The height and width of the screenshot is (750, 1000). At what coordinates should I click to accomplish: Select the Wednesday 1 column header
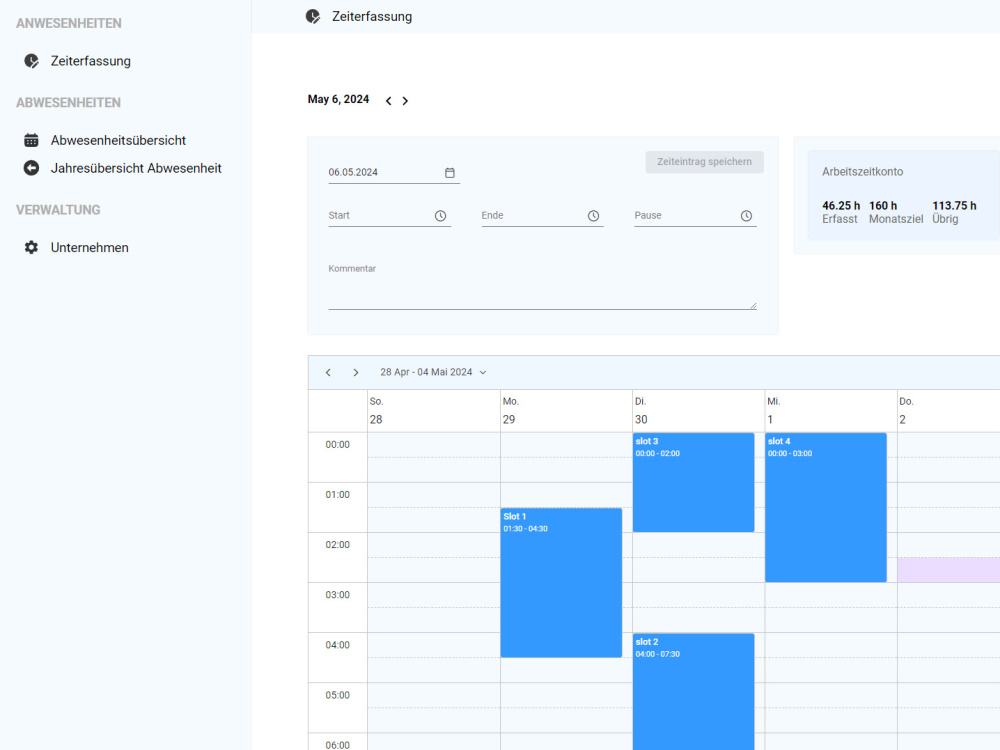(x=831, y=411)
